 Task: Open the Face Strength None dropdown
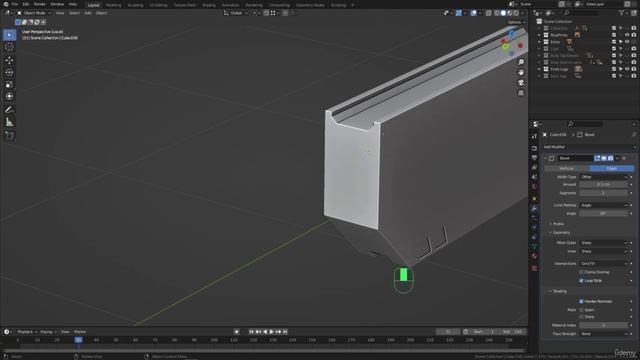[x=604, y=333]
